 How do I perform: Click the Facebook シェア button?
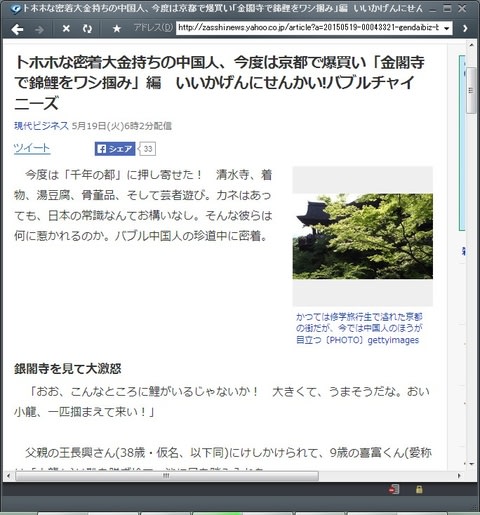tap(115, 149)
